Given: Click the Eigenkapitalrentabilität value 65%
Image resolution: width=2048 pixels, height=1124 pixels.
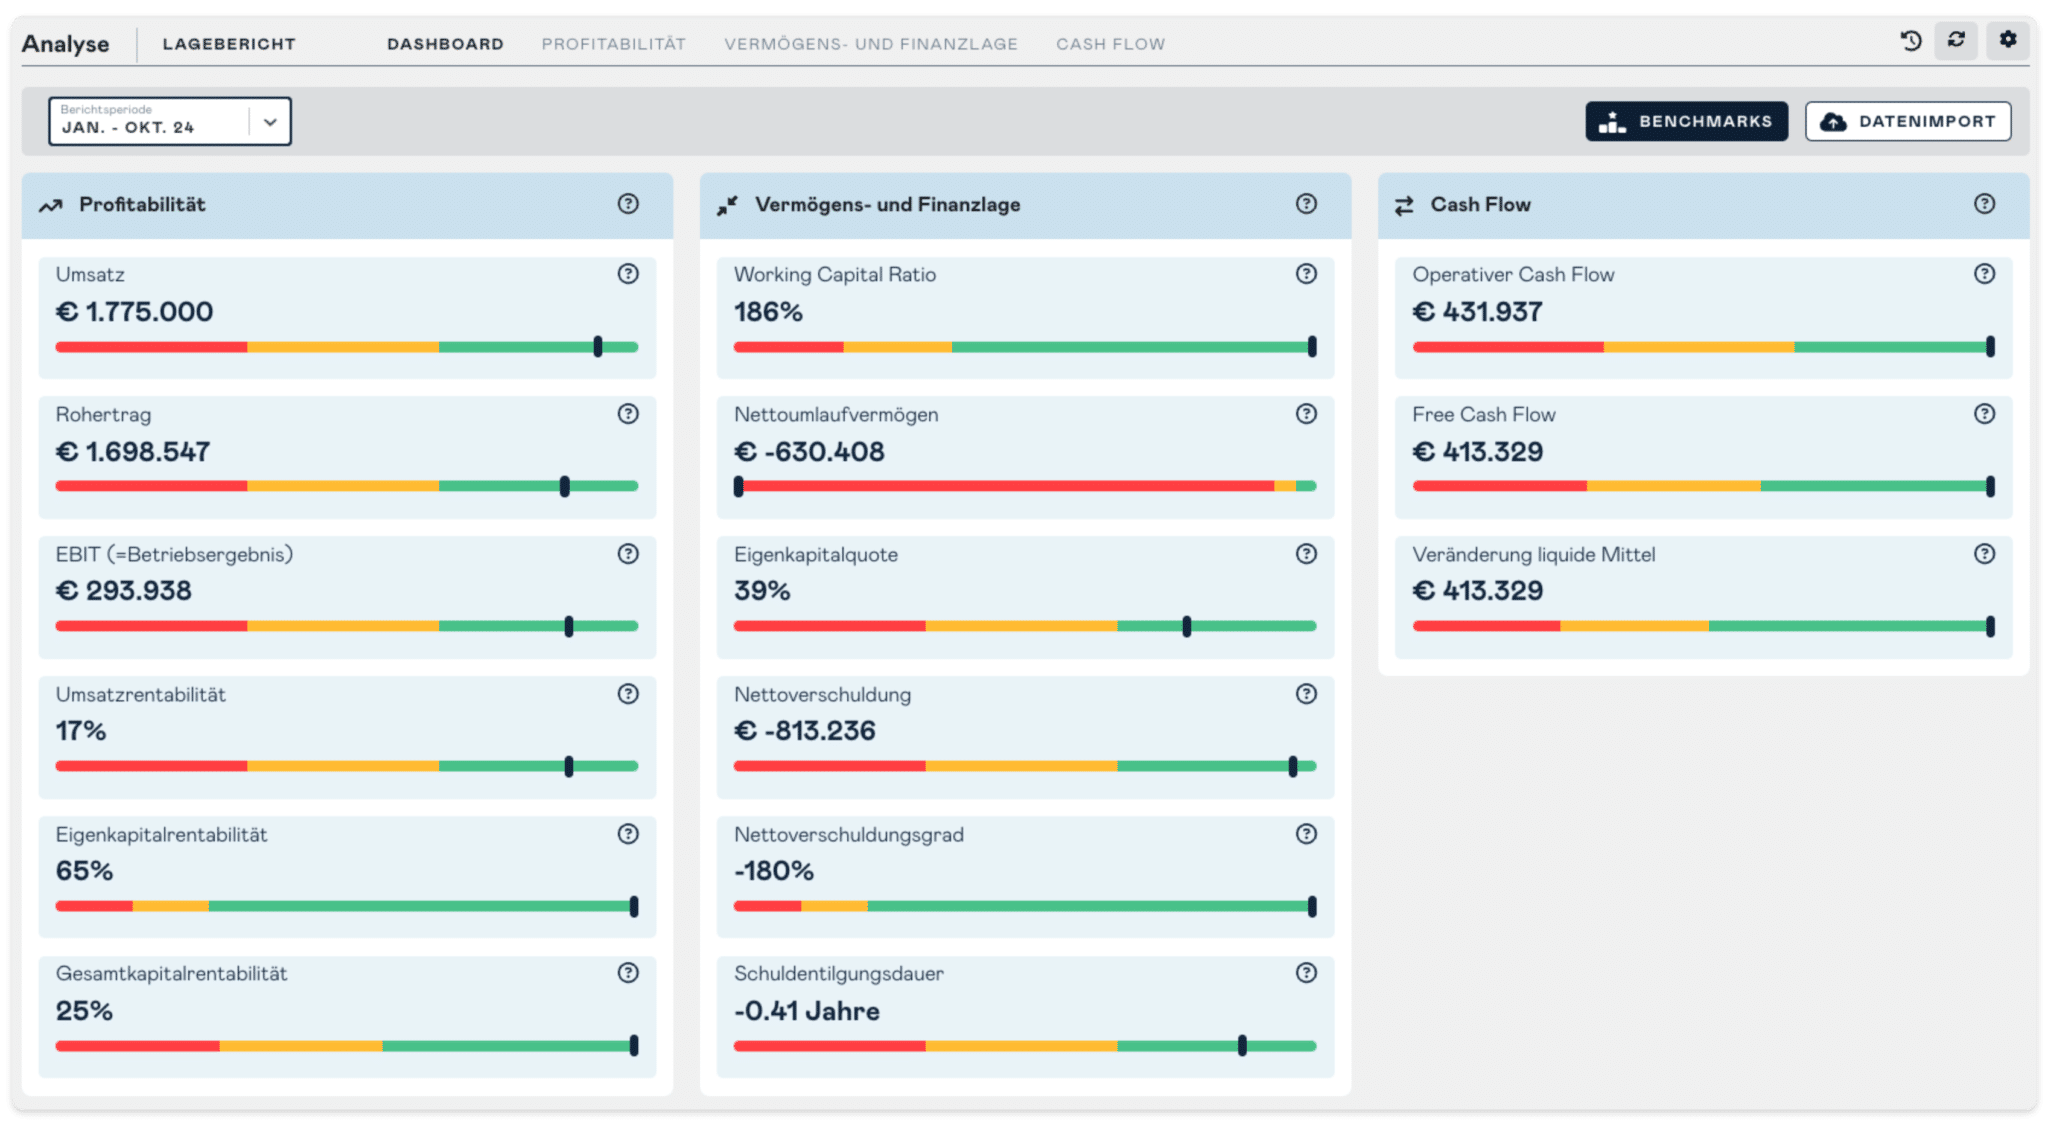Looking at the screenshot, I should coord(84,871).
